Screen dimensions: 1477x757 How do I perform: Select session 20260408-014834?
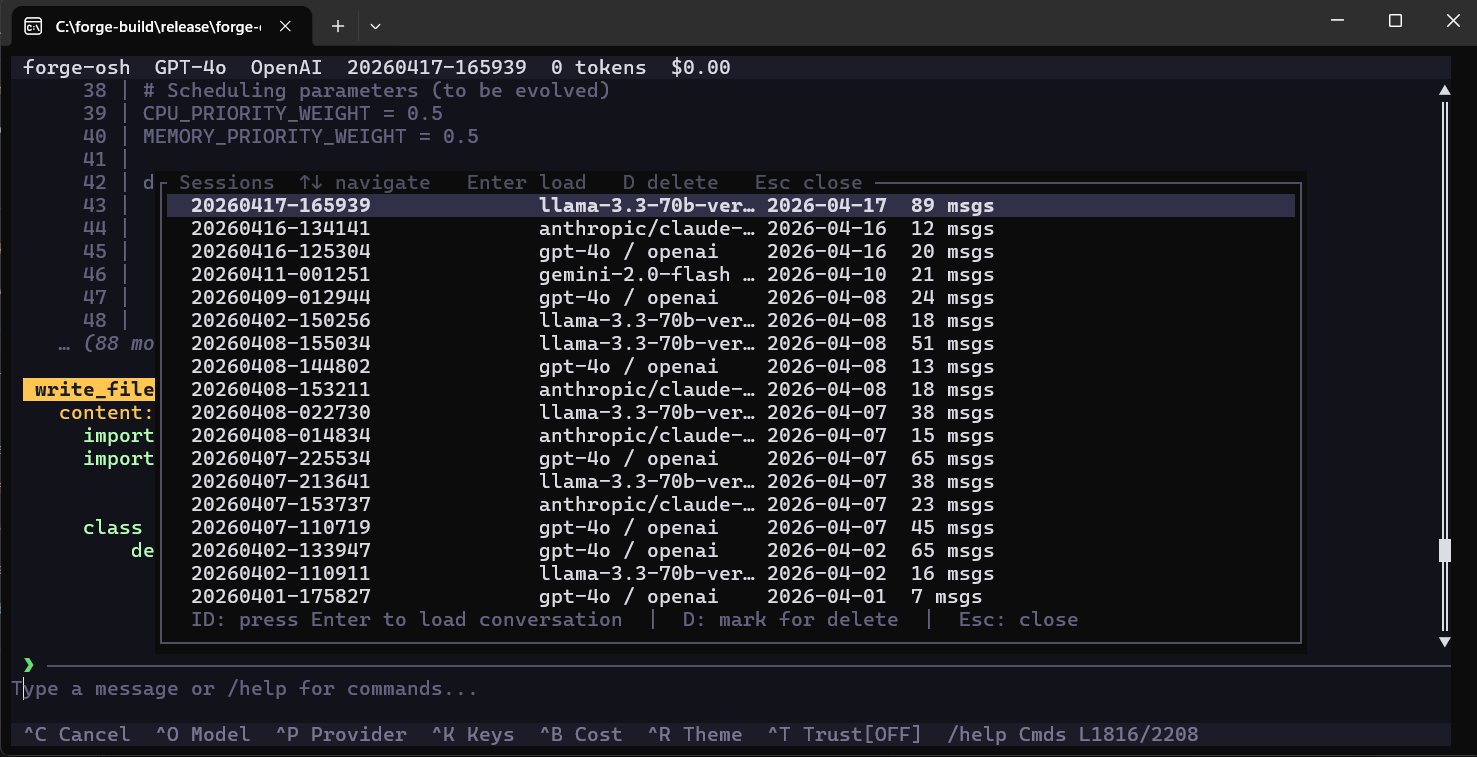(x=730, y=436)
